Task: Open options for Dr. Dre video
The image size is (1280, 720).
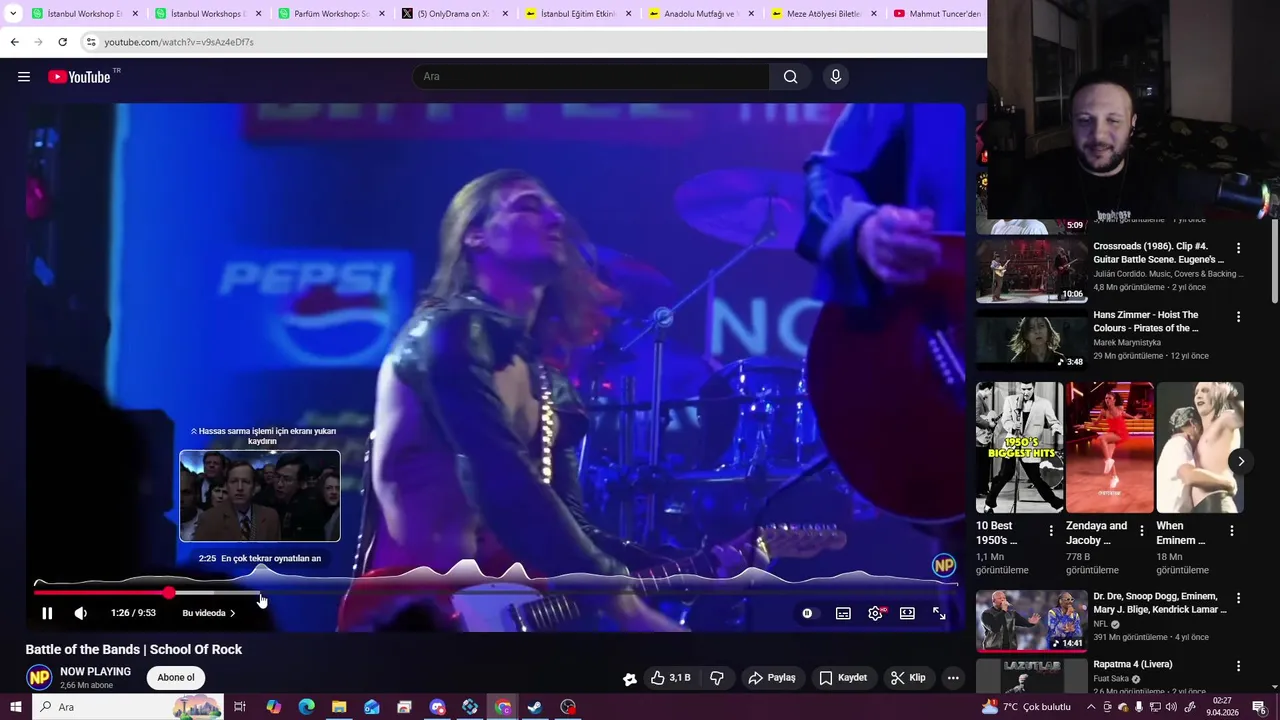Action: 1238,598
